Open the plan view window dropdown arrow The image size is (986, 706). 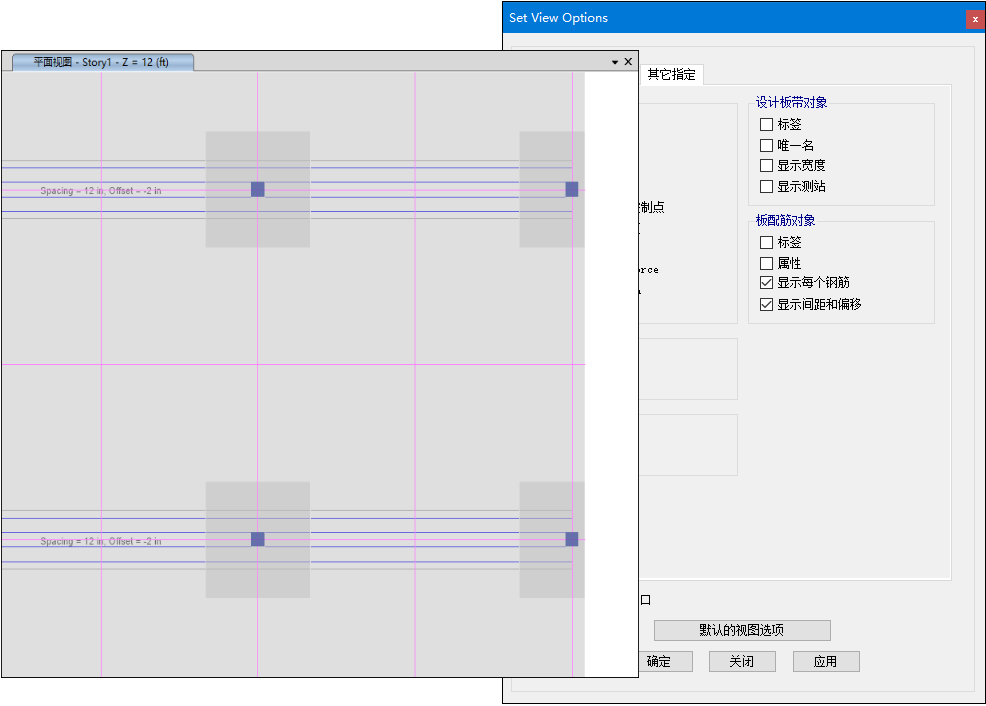(615, 62)
